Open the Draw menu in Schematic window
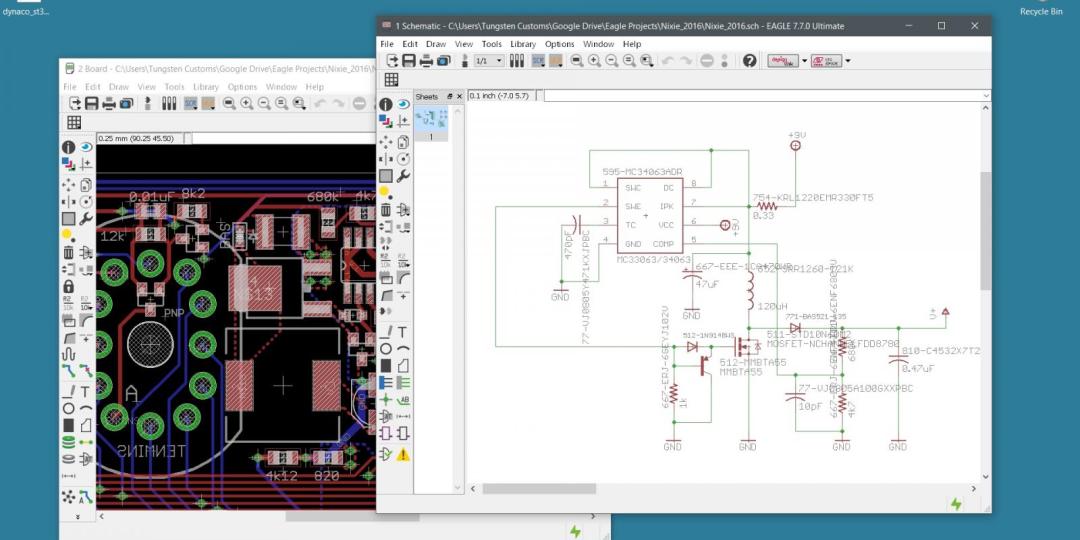 (x=436, y=43)
